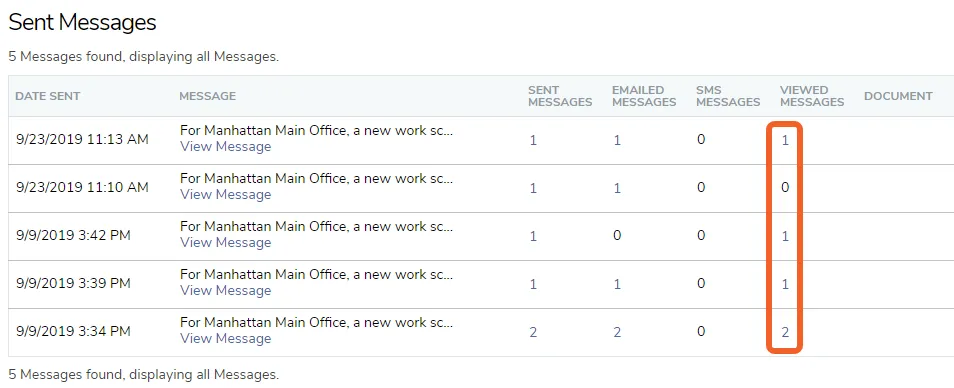Click Emailed Messages count 2 in 3:34 PM row

tap(617, 332)
